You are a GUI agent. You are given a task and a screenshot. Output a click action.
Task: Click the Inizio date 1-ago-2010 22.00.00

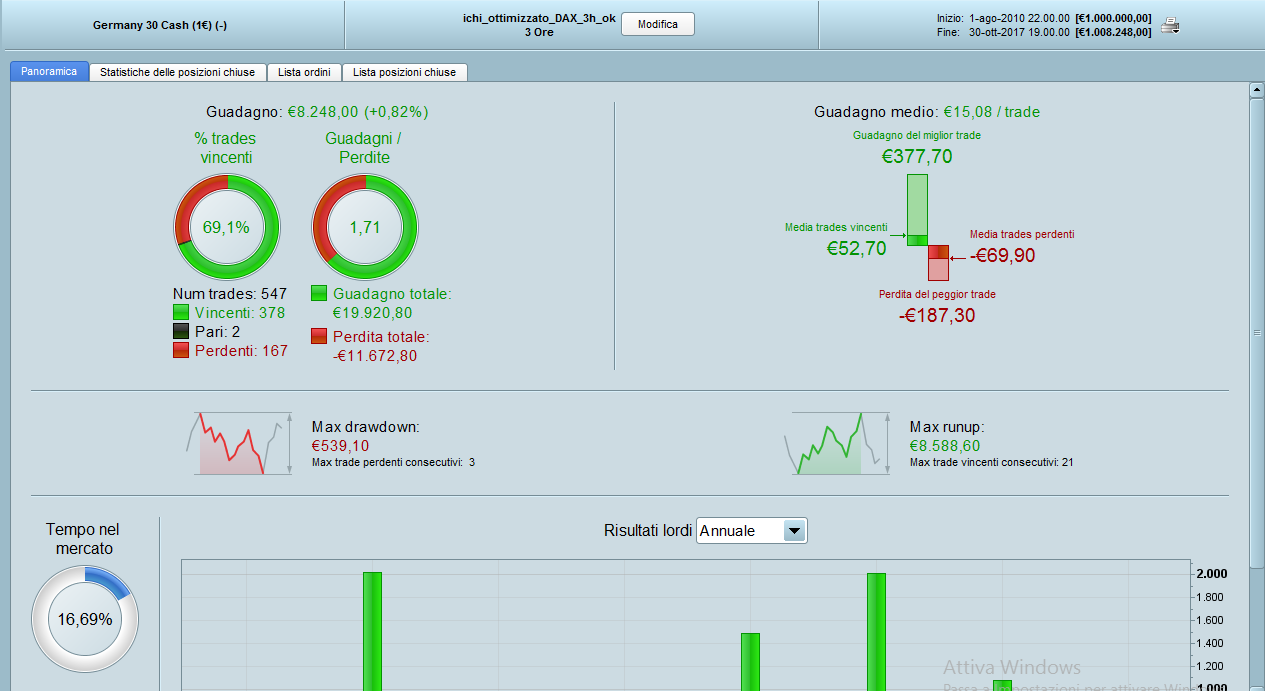1020,19
